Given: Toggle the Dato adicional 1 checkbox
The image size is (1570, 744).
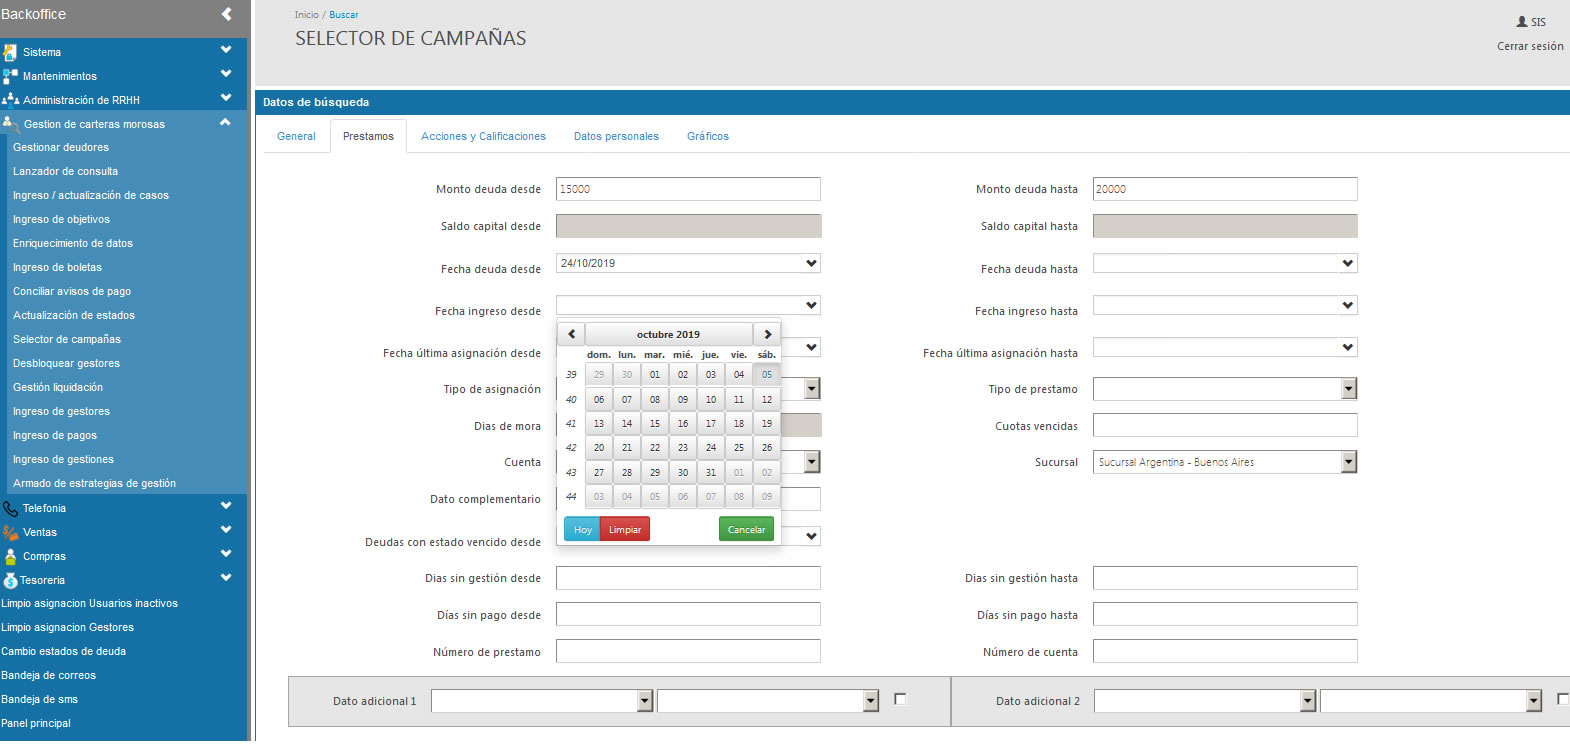Looking at the screenshot, I should [x=900, y=699].
